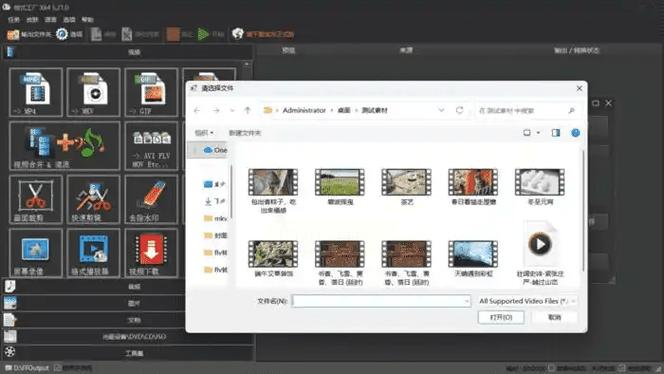
Task: Open the fourth menu in the menu bar
Action: (x=69, y=19)
